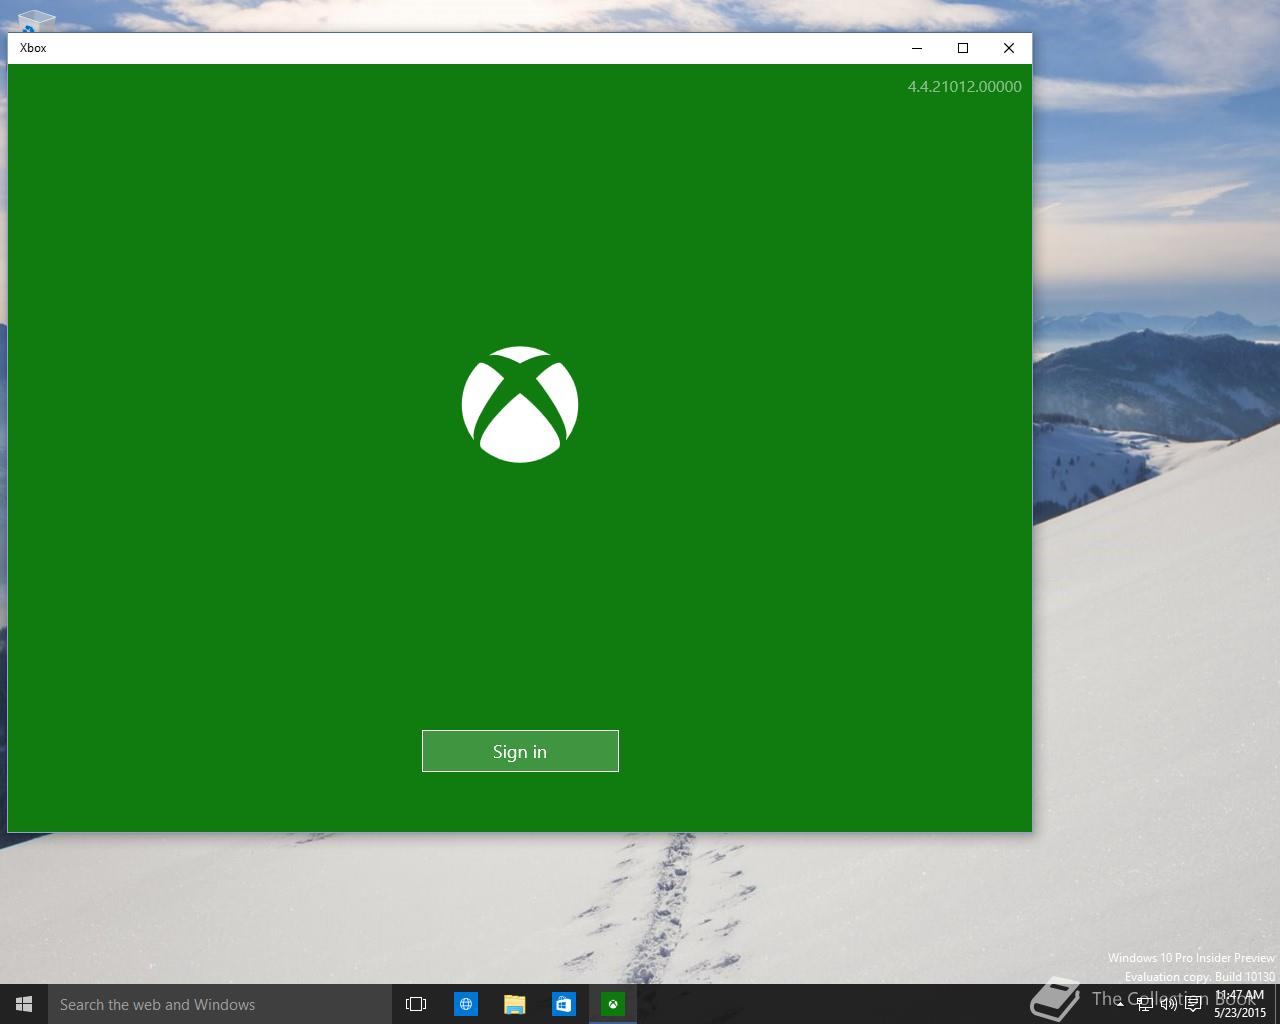This screenshot has height=1024, width=1280.
Task: Select the Recycle Bin desktop icon
Action: pos(35,20)
